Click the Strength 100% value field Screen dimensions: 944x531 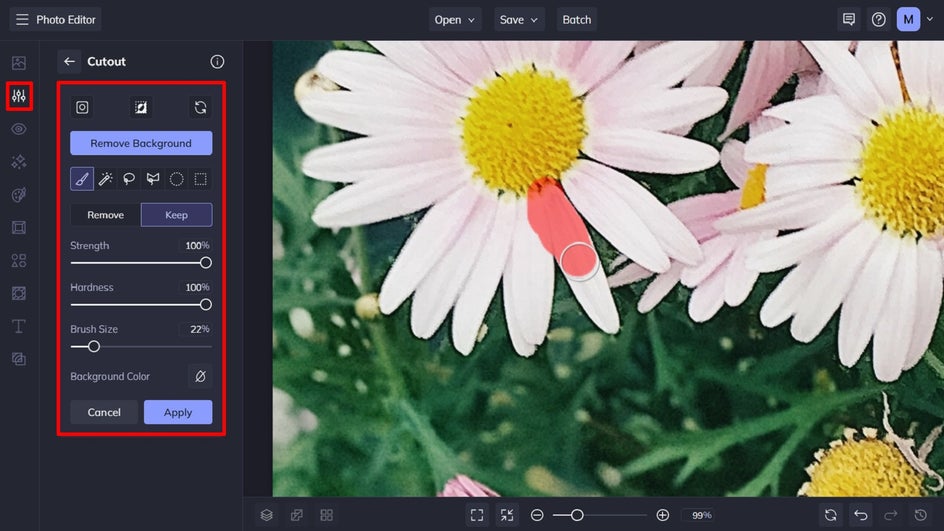(196, 246)
